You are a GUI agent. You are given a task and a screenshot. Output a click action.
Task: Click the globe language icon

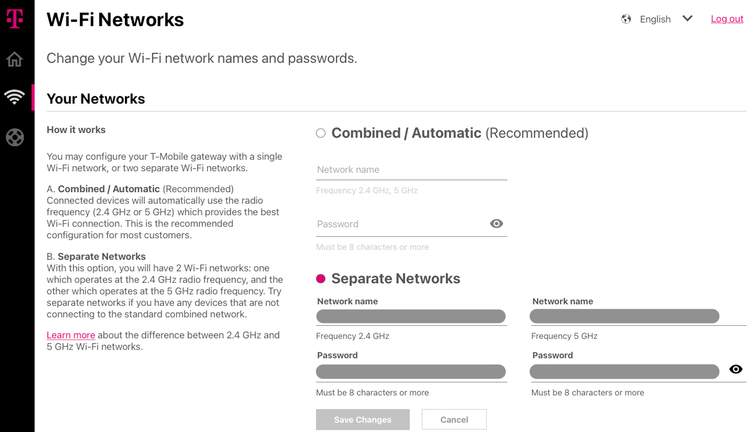click(626, 19)
